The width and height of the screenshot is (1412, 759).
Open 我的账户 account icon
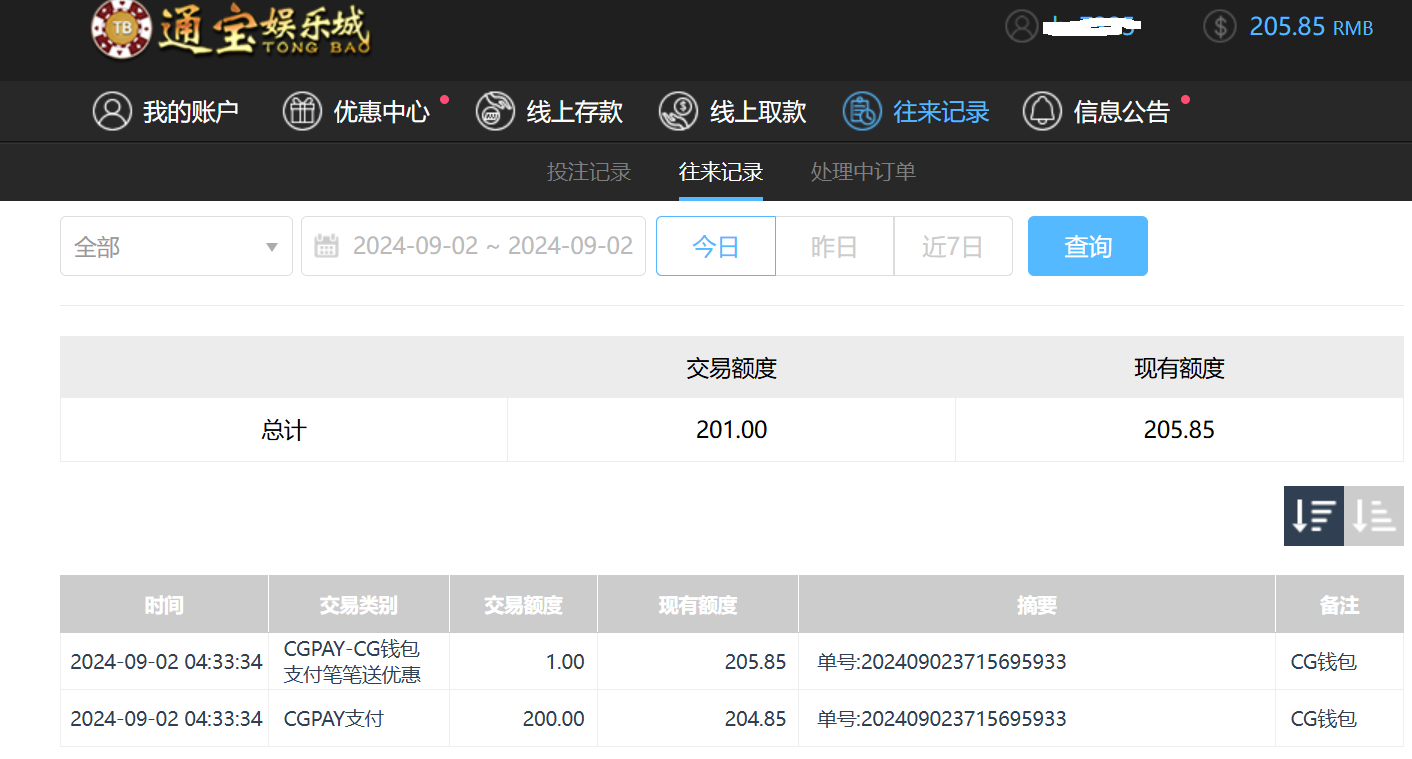point(112,111)
